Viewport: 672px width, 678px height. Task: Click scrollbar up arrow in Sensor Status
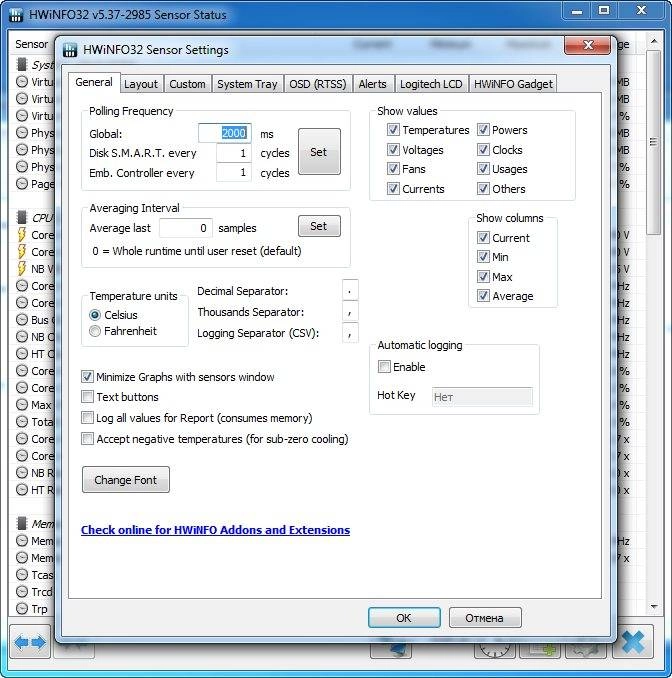click(x=654, y=41)
